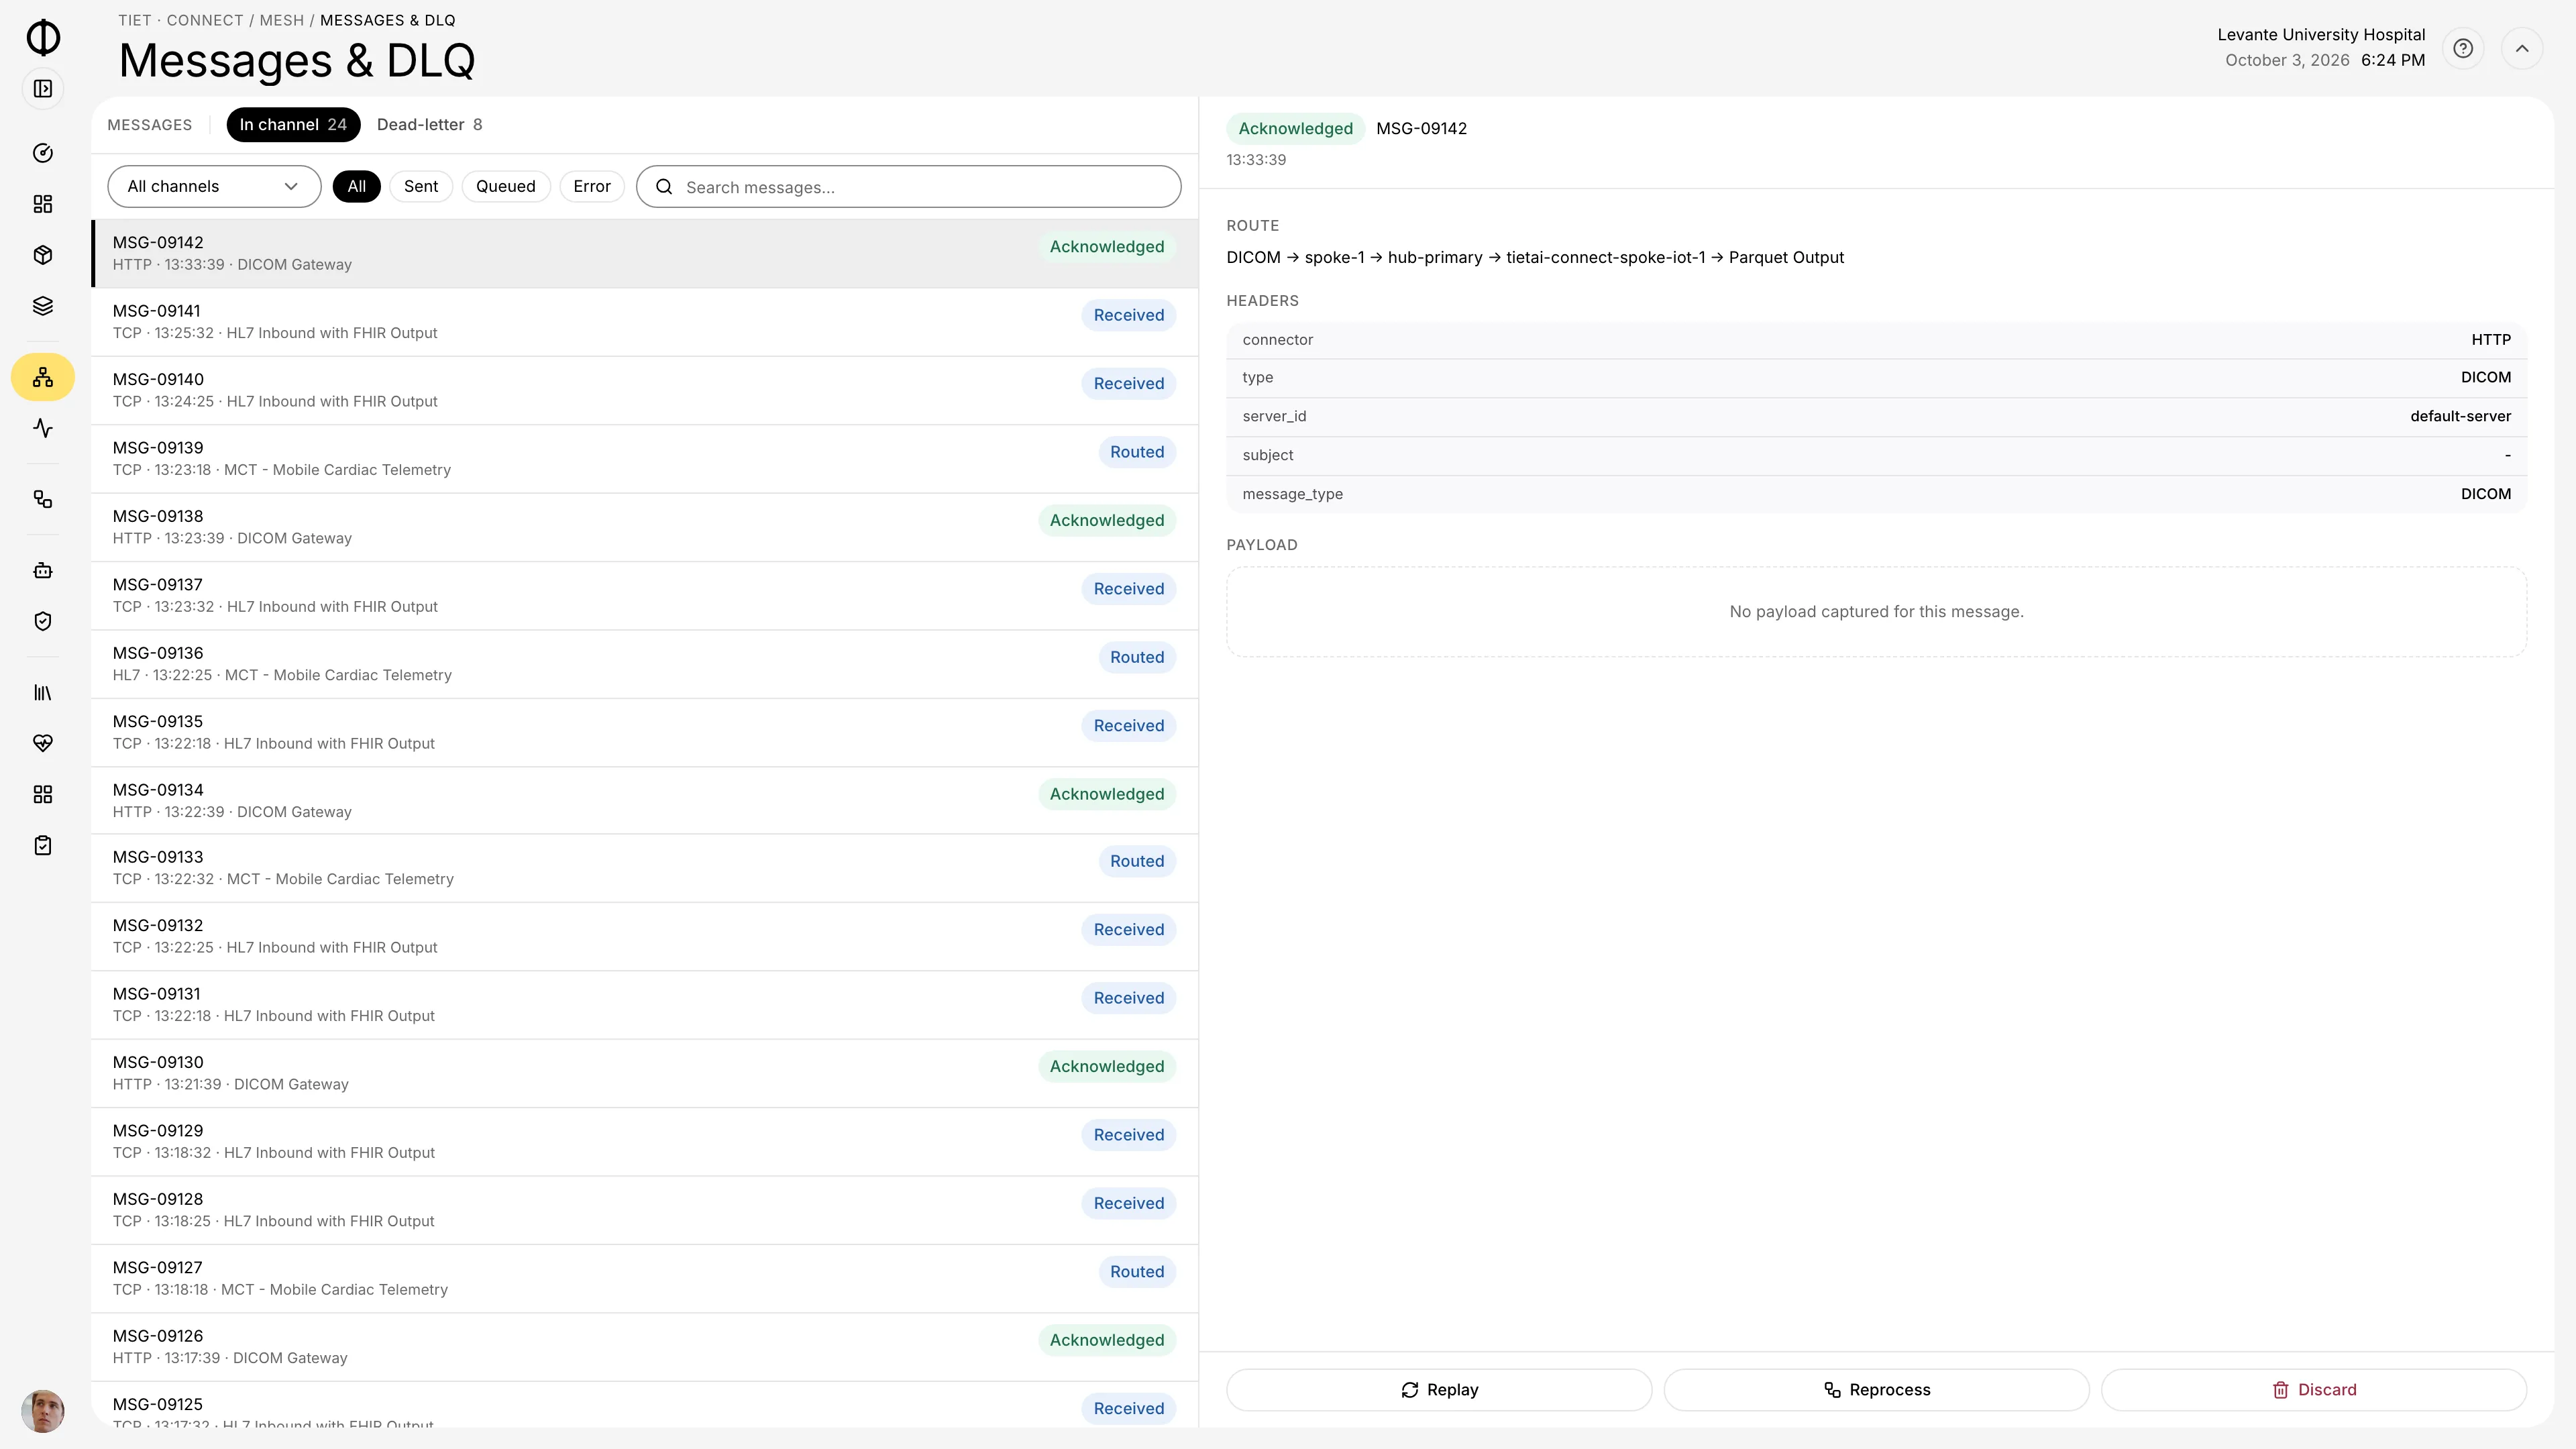Select message MSG-09134
2576x1449 pixels.
(x=645, y=801)
